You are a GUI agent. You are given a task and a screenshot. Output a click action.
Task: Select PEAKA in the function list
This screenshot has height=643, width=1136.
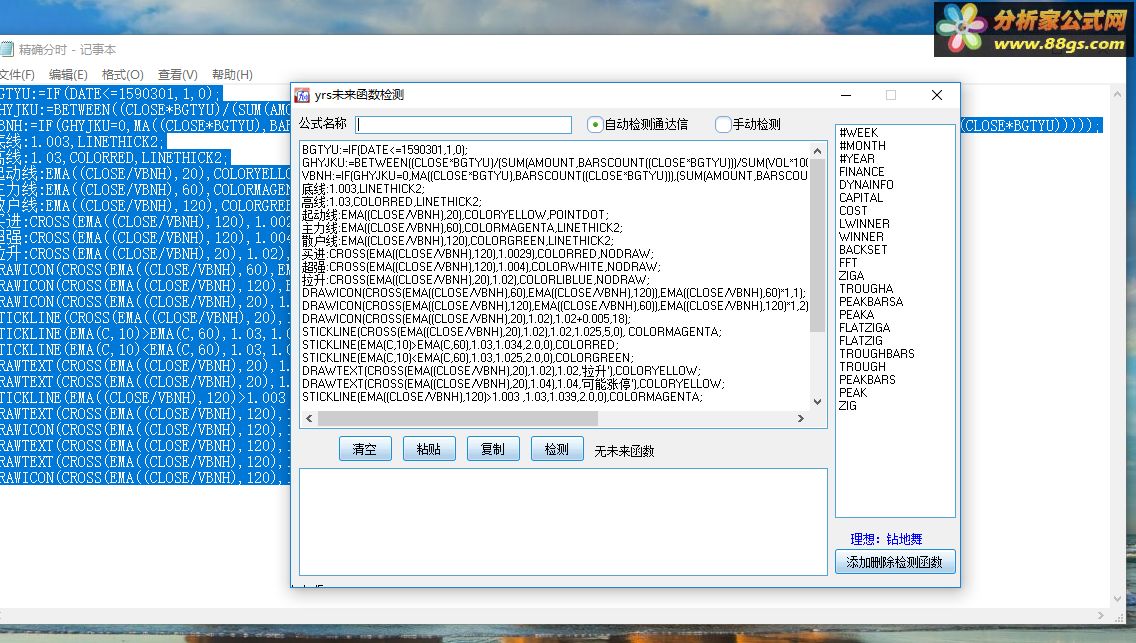(856, 315)
